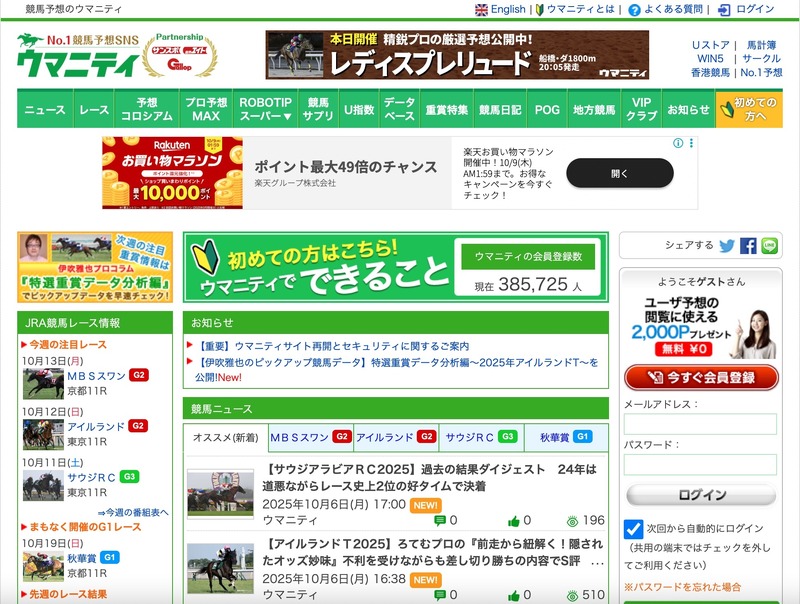Switch to English using the flag icon
The image size is (800, 604).
pyautogui.click(x=481, y=9)
